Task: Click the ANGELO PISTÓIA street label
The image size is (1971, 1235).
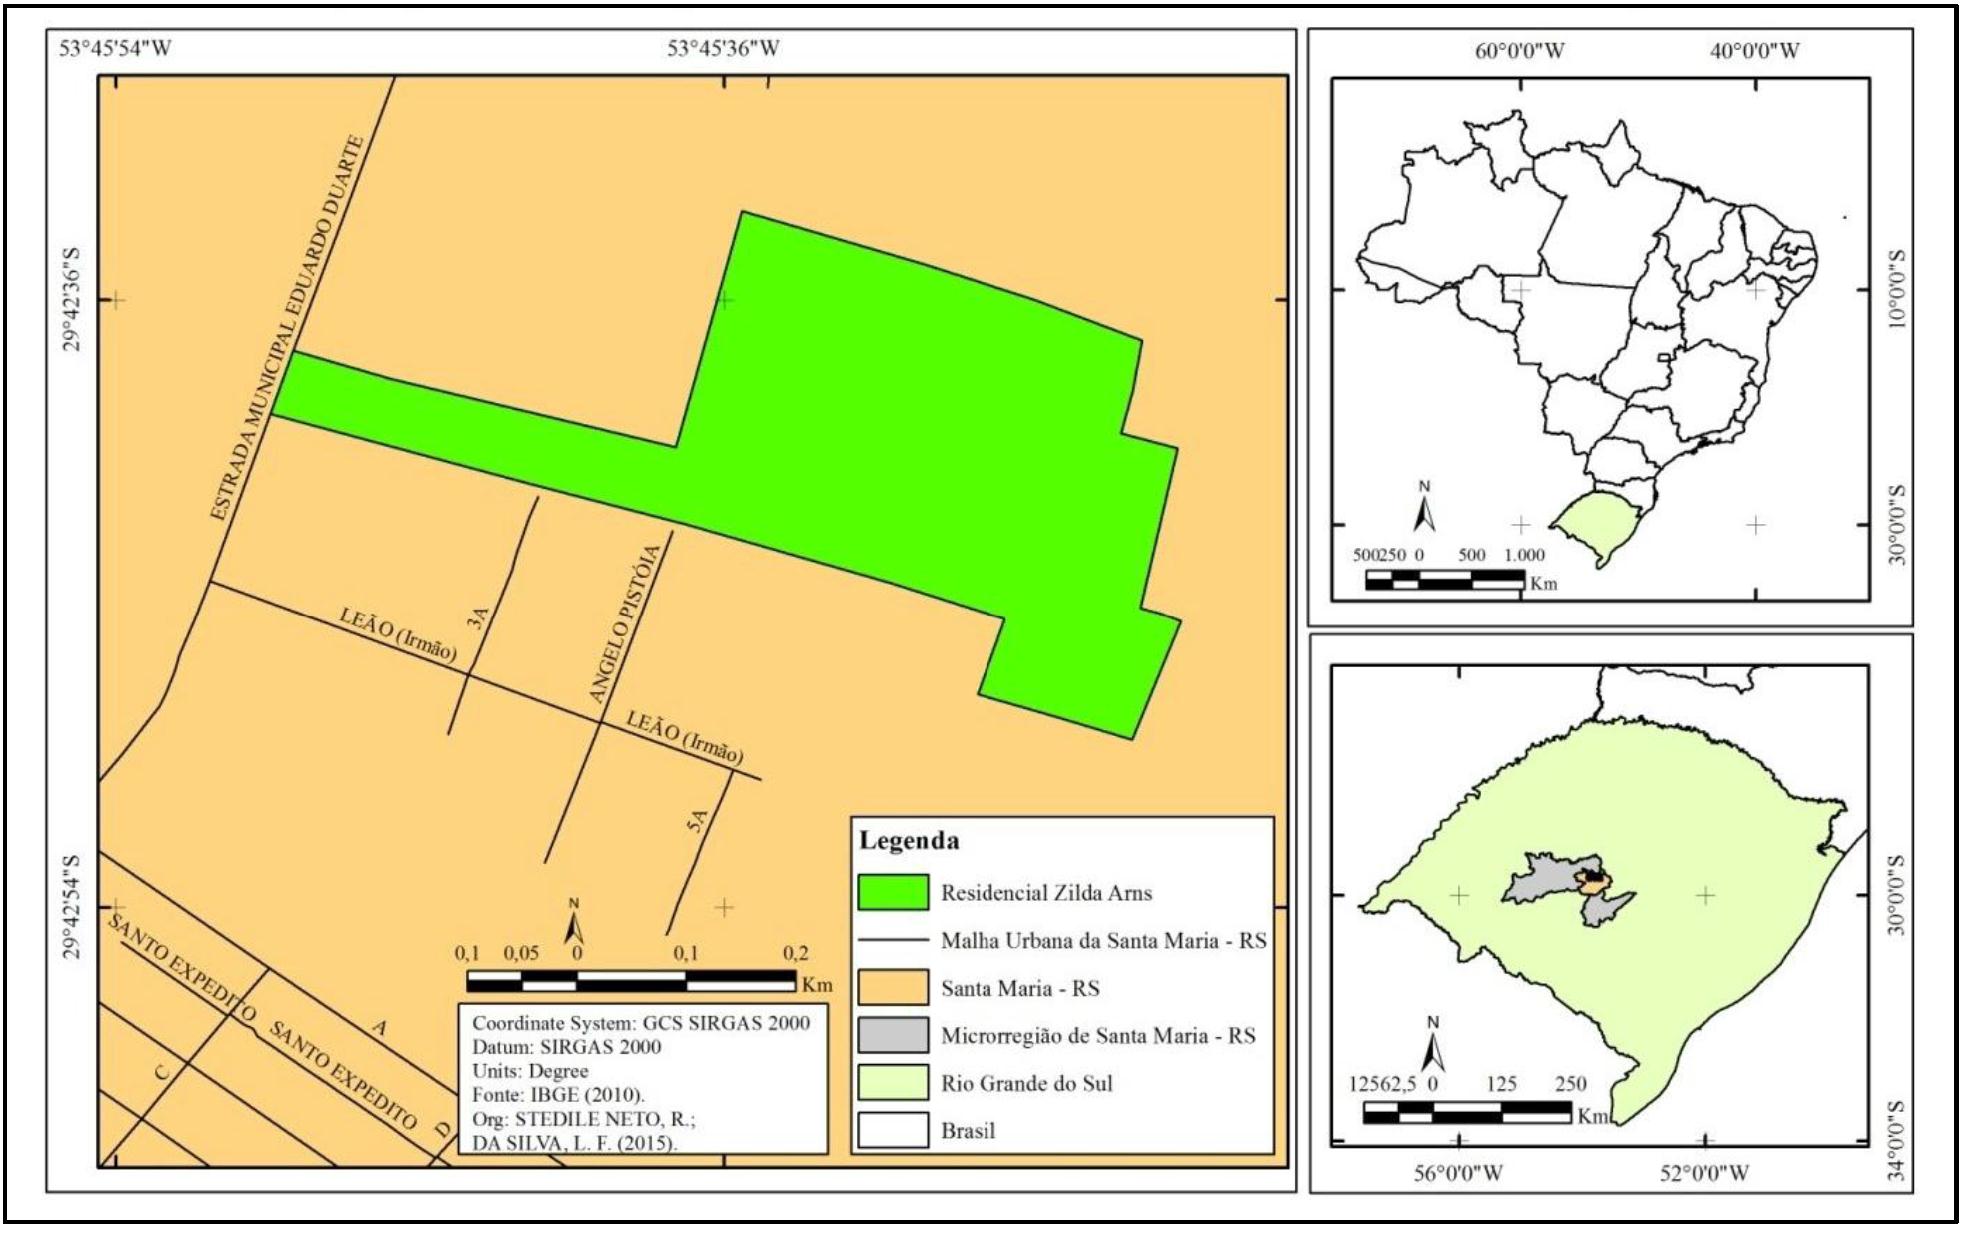Action: pos(625,624)
